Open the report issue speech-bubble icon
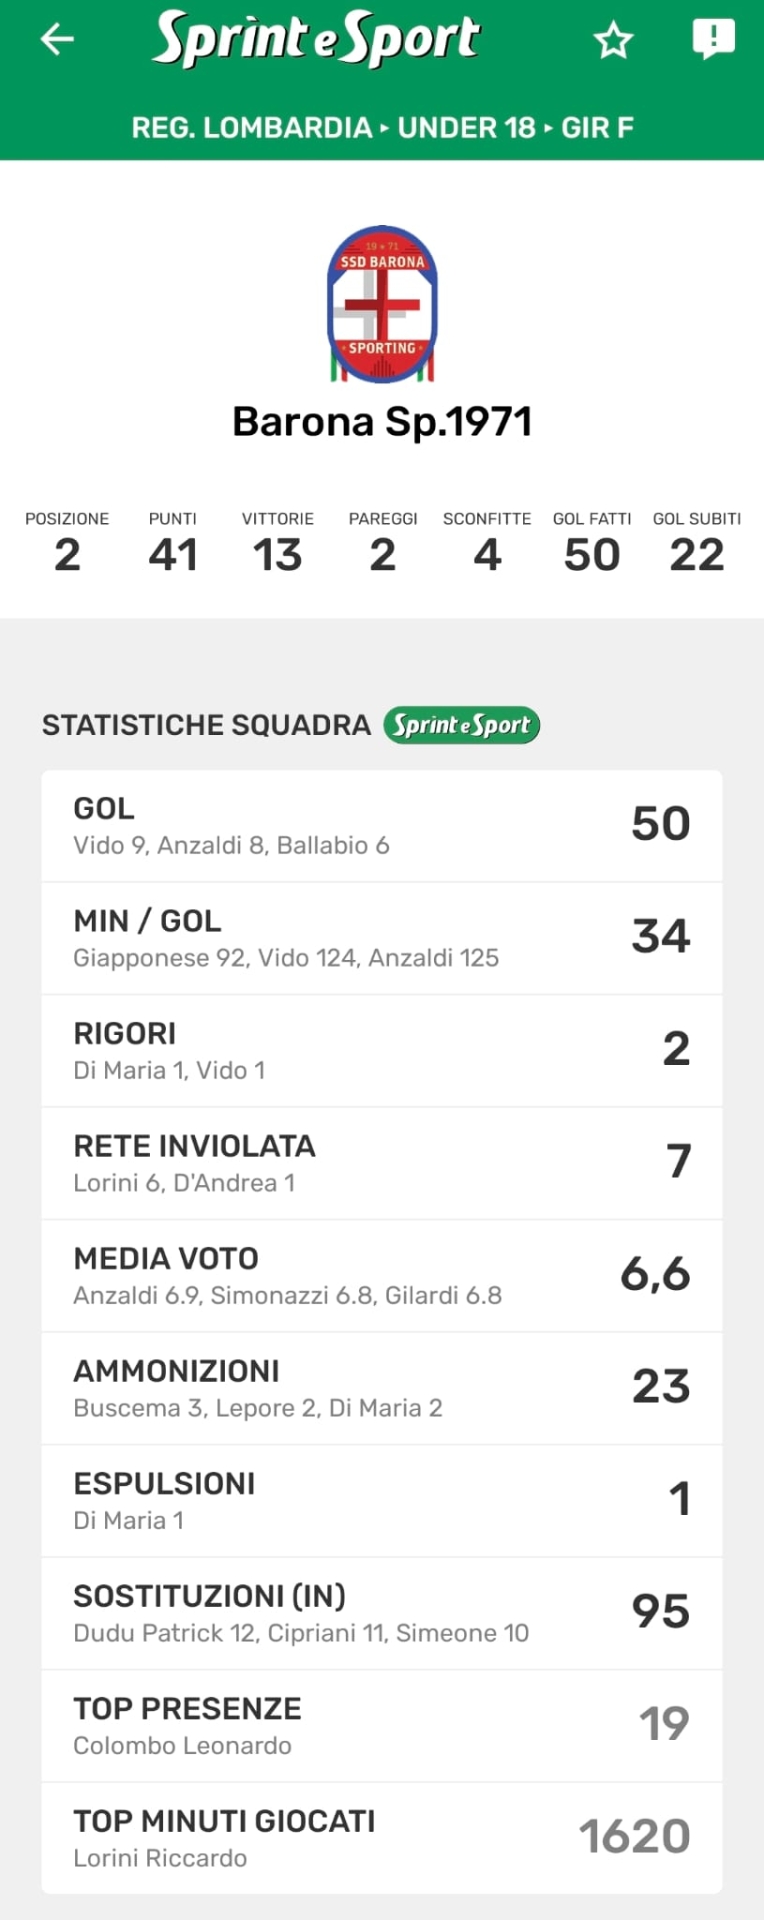This screenshot has width=764, height=1920. (713, 40)
